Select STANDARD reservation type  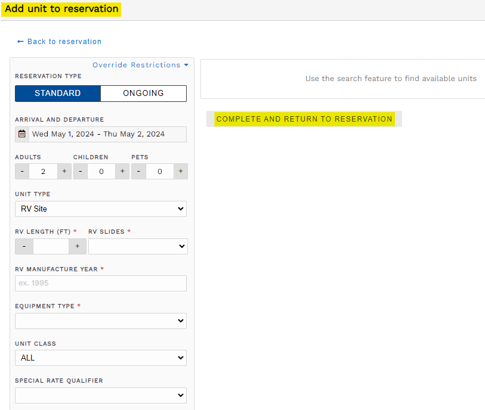click(x=58, y=93)
